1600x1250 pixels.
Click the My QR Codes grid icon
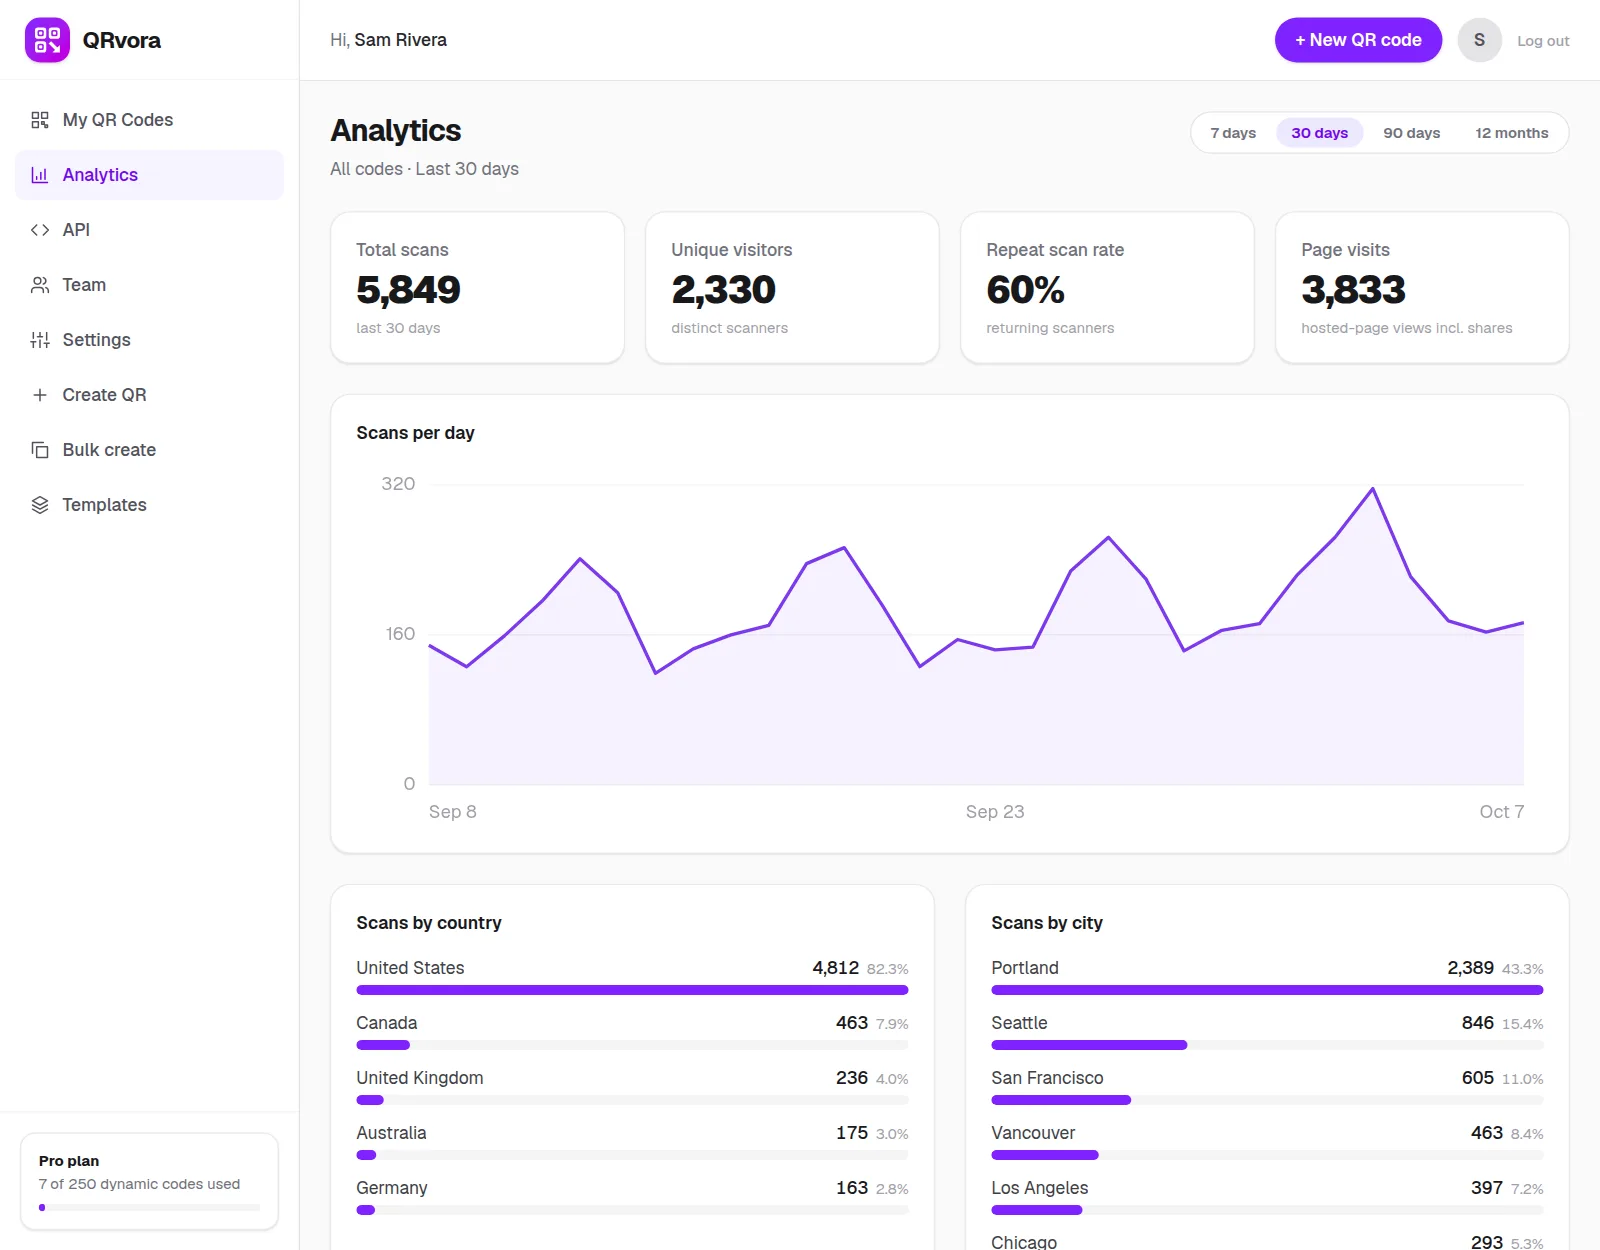click(40, 120)
